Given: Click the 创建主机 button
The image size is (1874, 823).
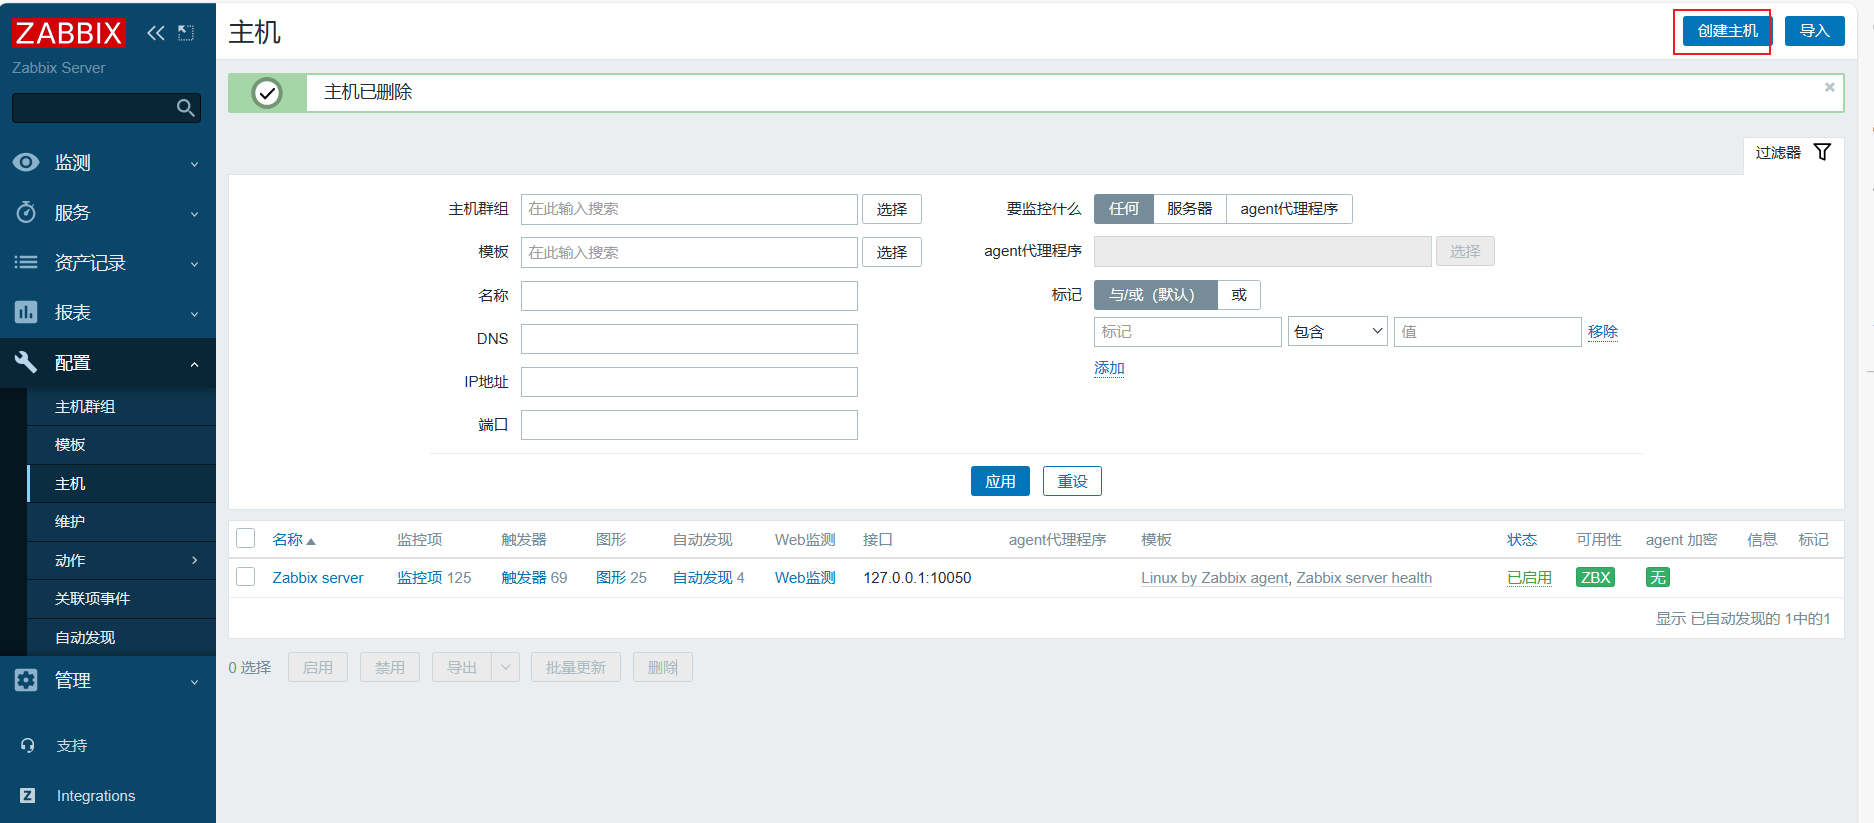Looking at the screenshot, I should pyautogui.click(x=1727, y=31).
